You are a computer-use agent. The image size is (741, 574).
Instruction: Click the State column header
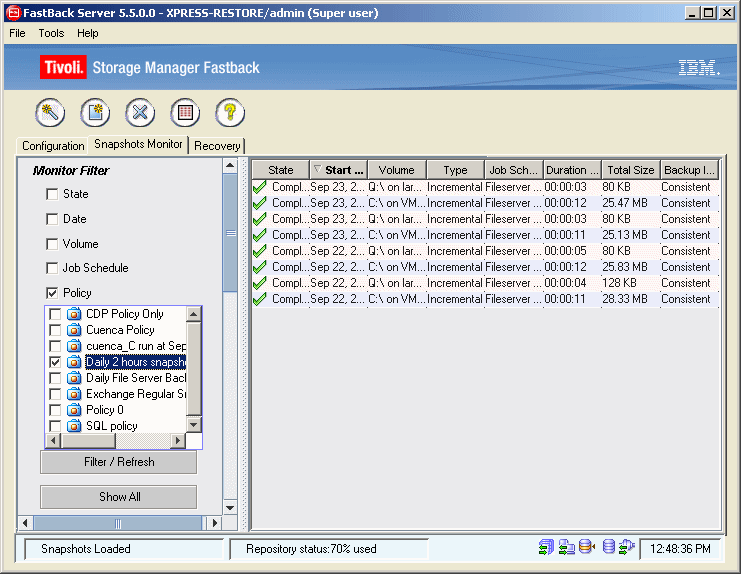[x=281, y=170]
